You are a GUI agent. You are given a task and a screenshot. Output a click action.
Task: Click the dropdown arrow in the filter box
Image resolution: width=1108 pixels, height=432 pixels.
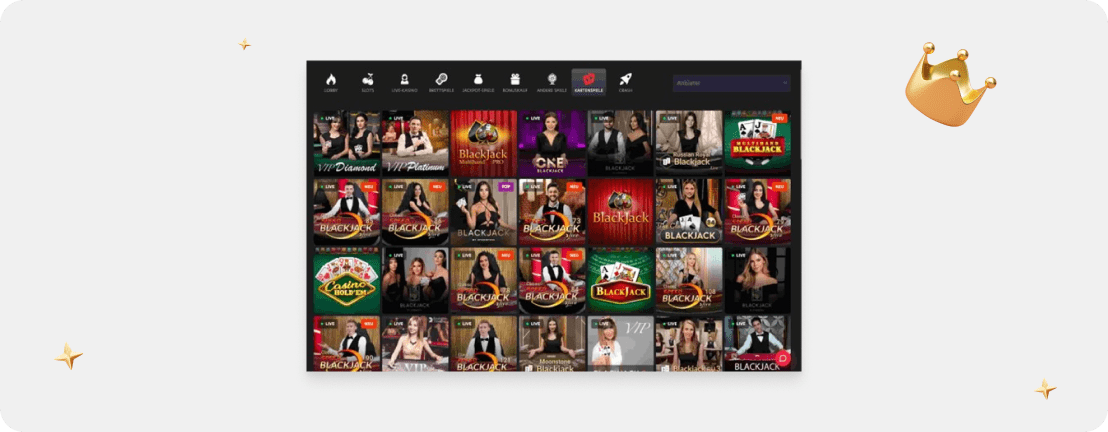(785, 84)
